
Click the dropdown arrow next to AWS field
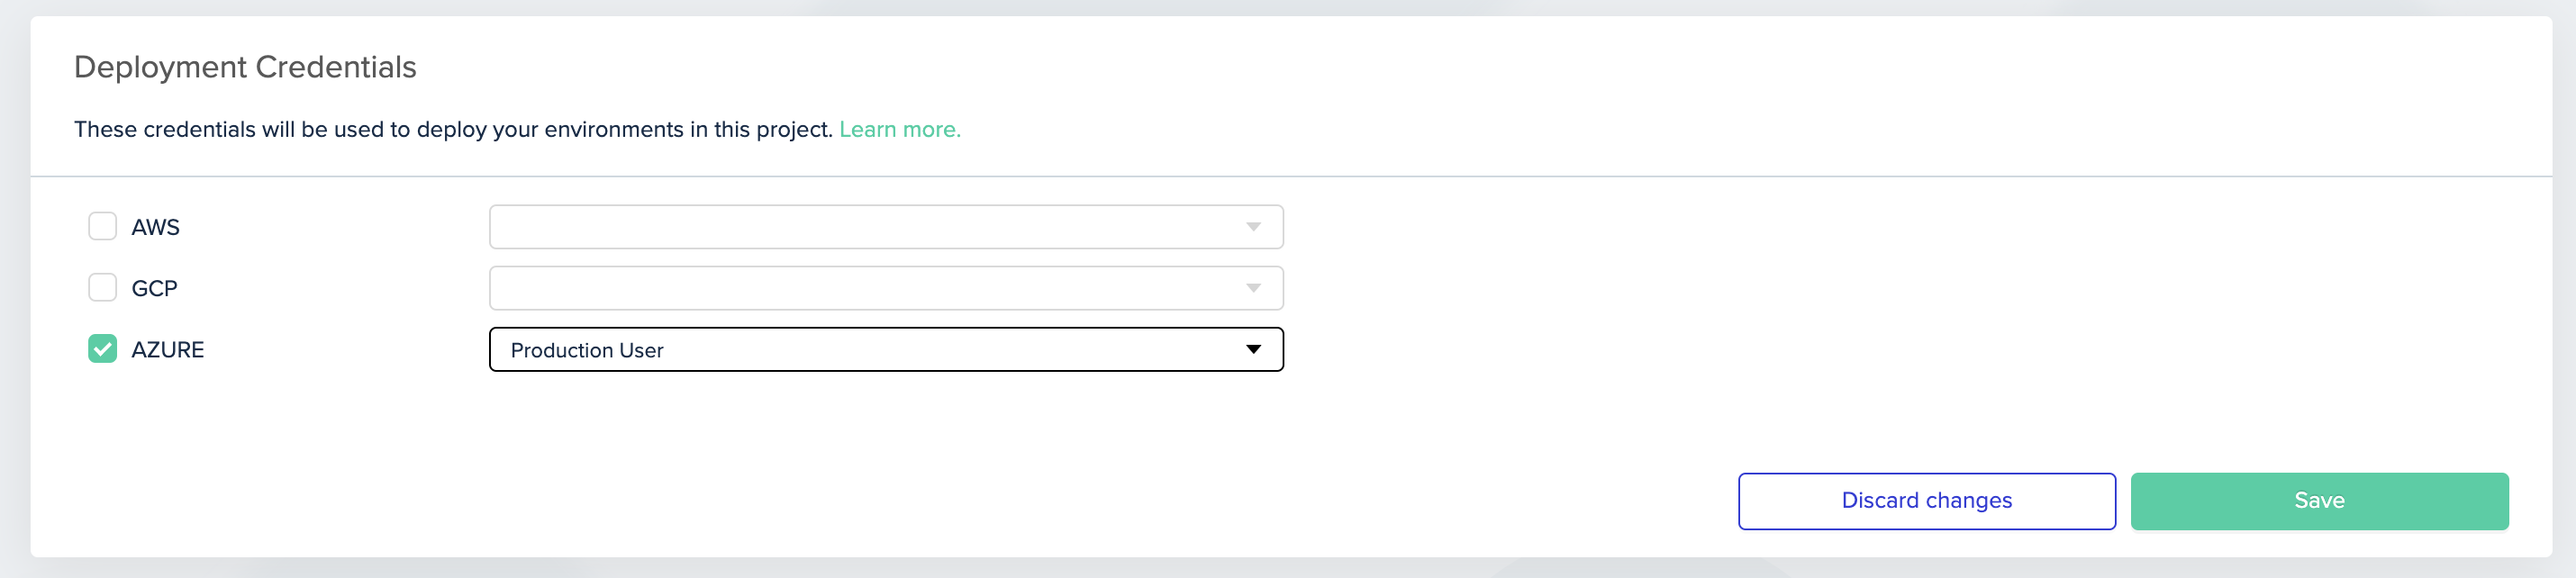(x=1251, y=226)
